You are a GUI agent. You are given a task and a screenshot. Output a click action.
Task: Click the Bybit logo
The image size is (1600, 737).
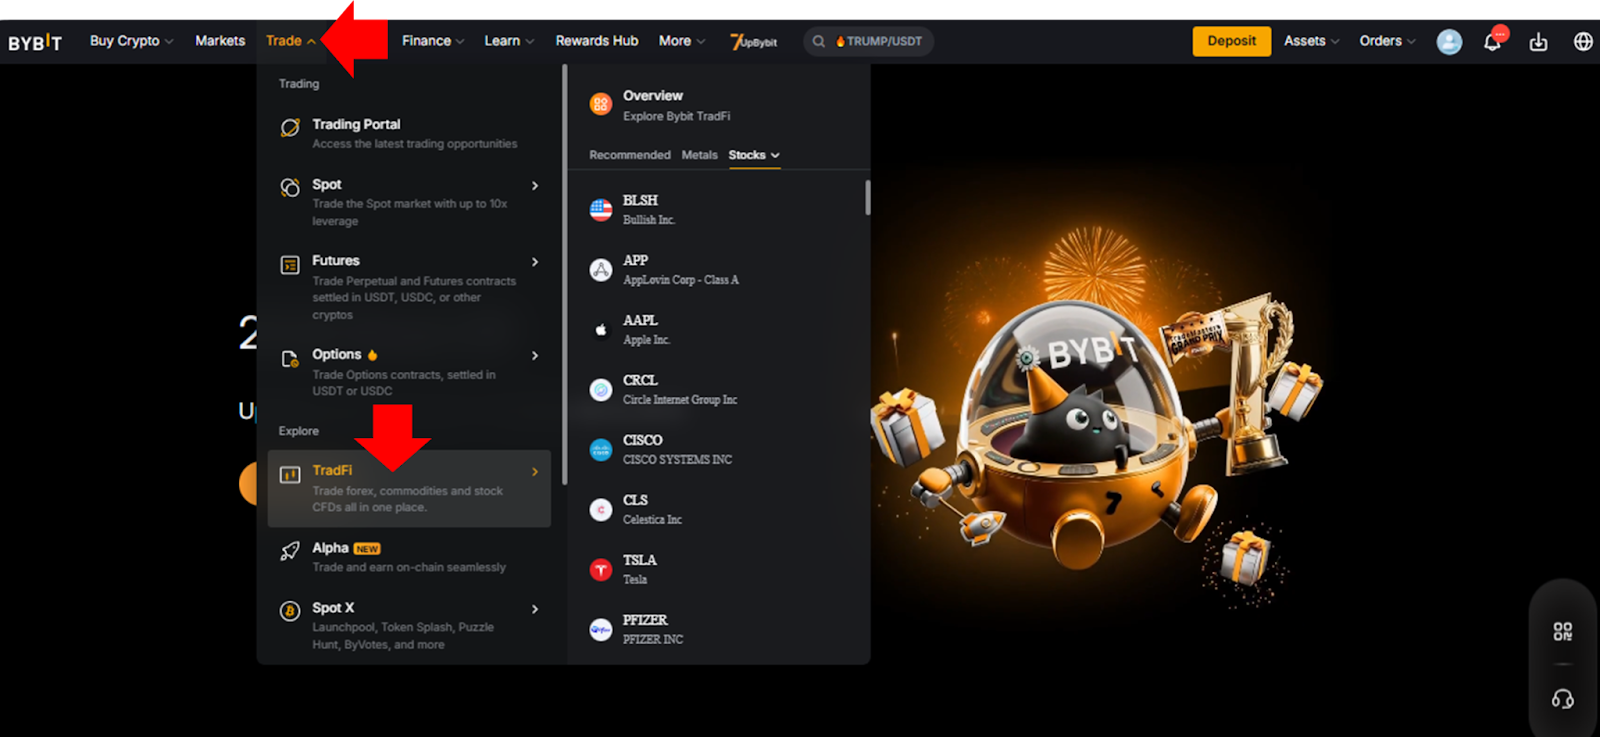pyautogui.click(x=35, y=42)
